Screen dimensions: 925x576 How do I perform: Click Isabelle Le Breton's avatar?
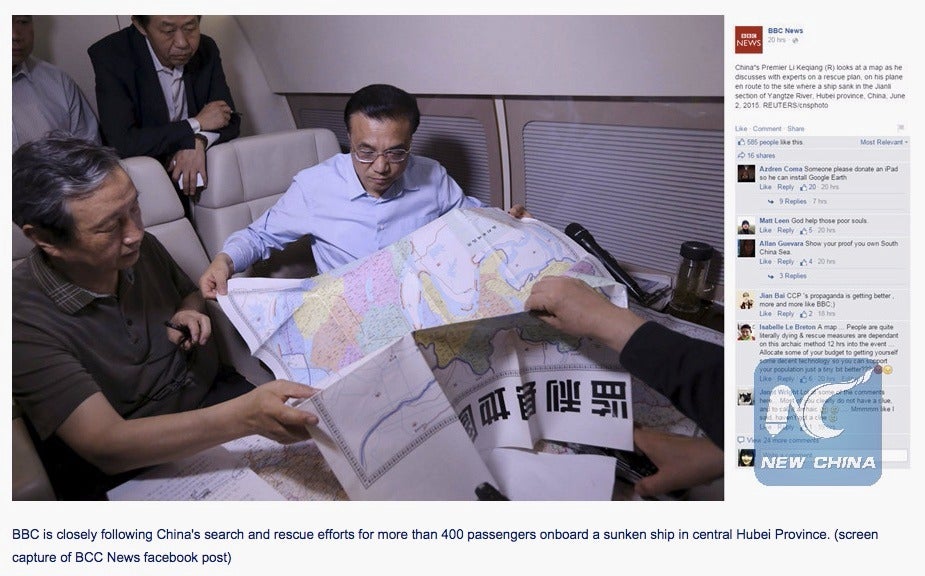point(746,332)
